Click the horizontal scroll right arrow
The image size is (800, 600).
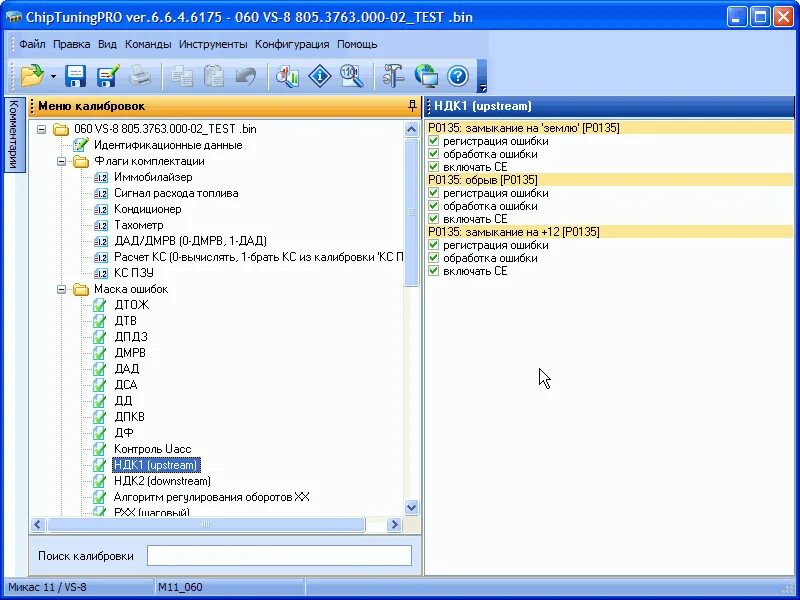394,524
